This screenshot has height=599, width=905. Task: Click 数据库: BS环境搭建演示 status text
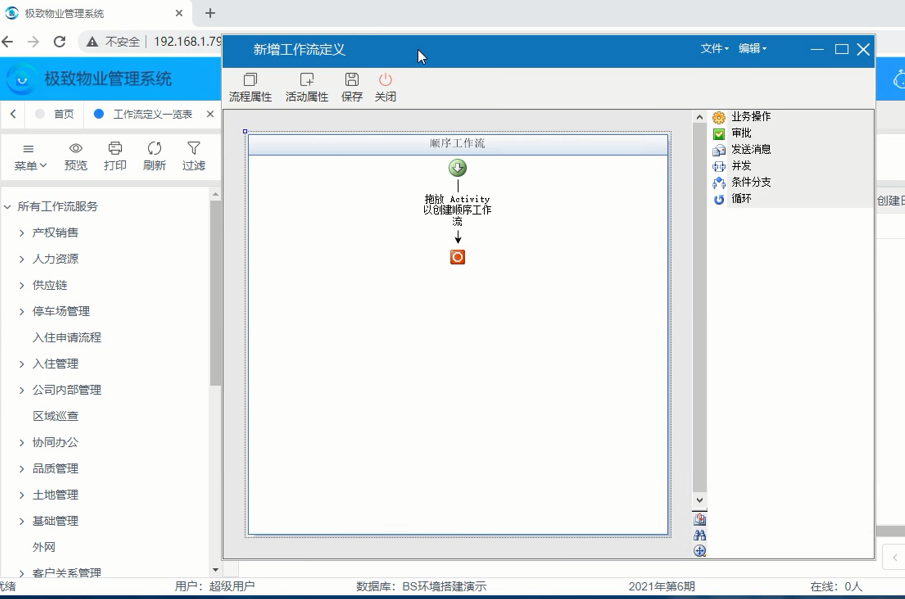pyautogui.click(x=421, y=586)
